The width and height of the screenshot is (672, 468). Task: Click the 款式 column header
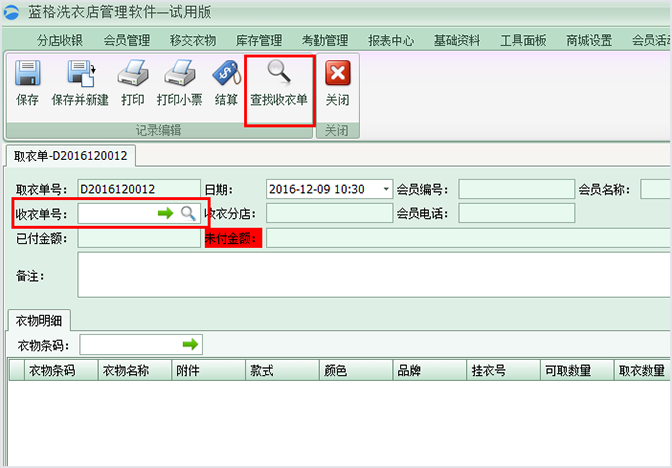pyautogui.click(x=282, y=370)
